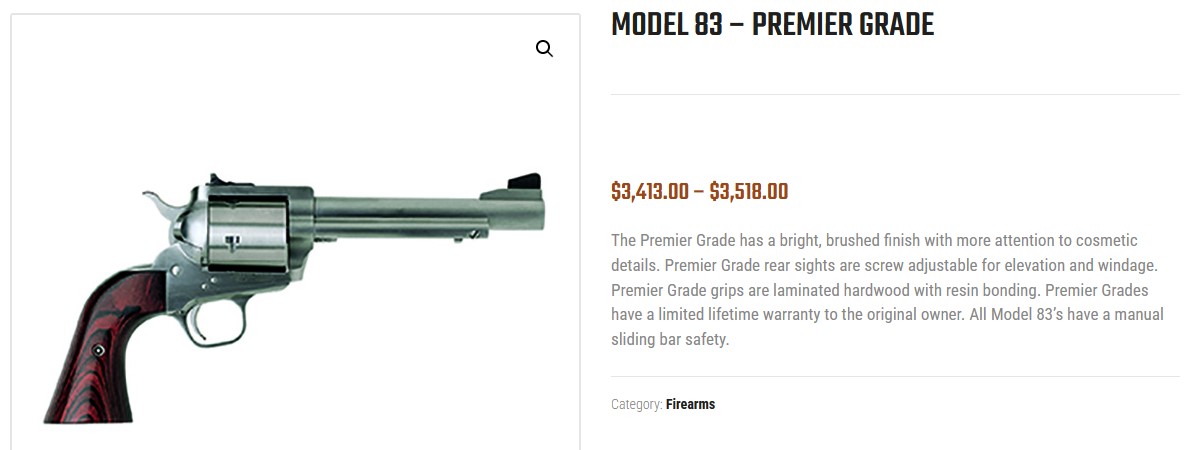Select the Model 83 – Premier Grade title
The image size is (1194, 450).
(x=772, y=25)
